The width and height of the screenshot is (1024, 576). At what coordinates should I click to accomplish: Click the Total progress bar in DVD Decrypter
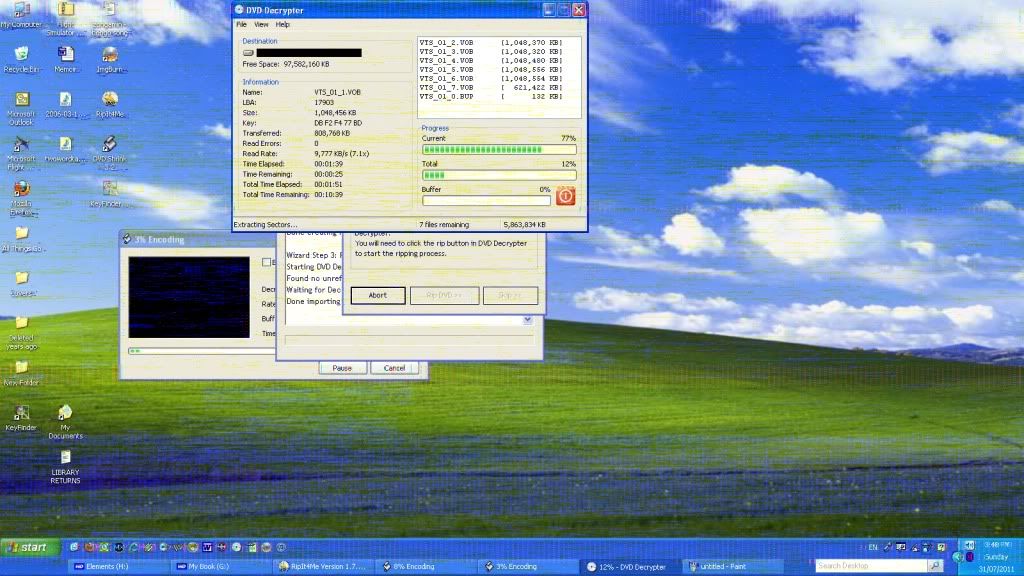pyautogui.click(x=499, y=175)
